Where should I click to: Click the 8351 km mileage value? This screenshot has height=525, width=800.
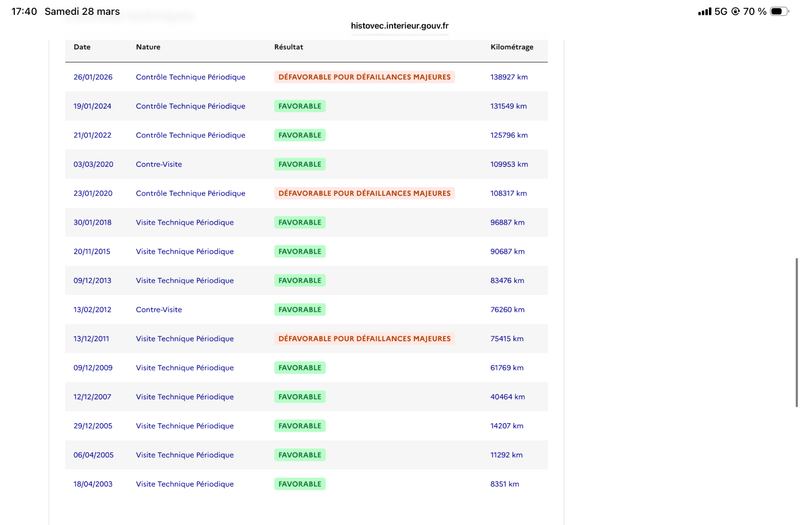(505, 484)
